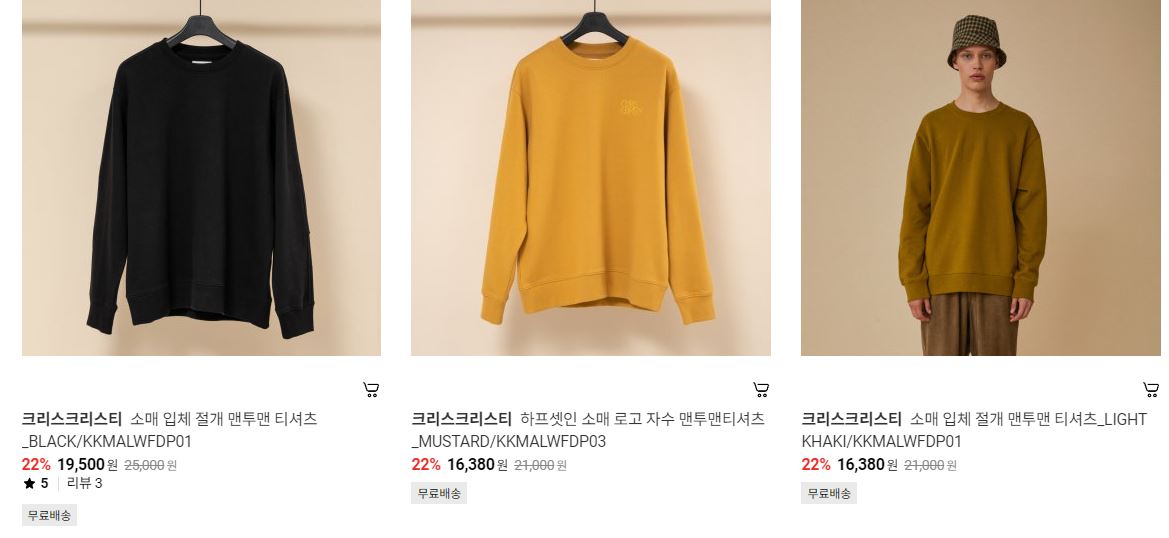The width and height of the screenshot is (1169, 538).
Task: Click 무료배송 badge under black sweatshirt
Action: 49,515
